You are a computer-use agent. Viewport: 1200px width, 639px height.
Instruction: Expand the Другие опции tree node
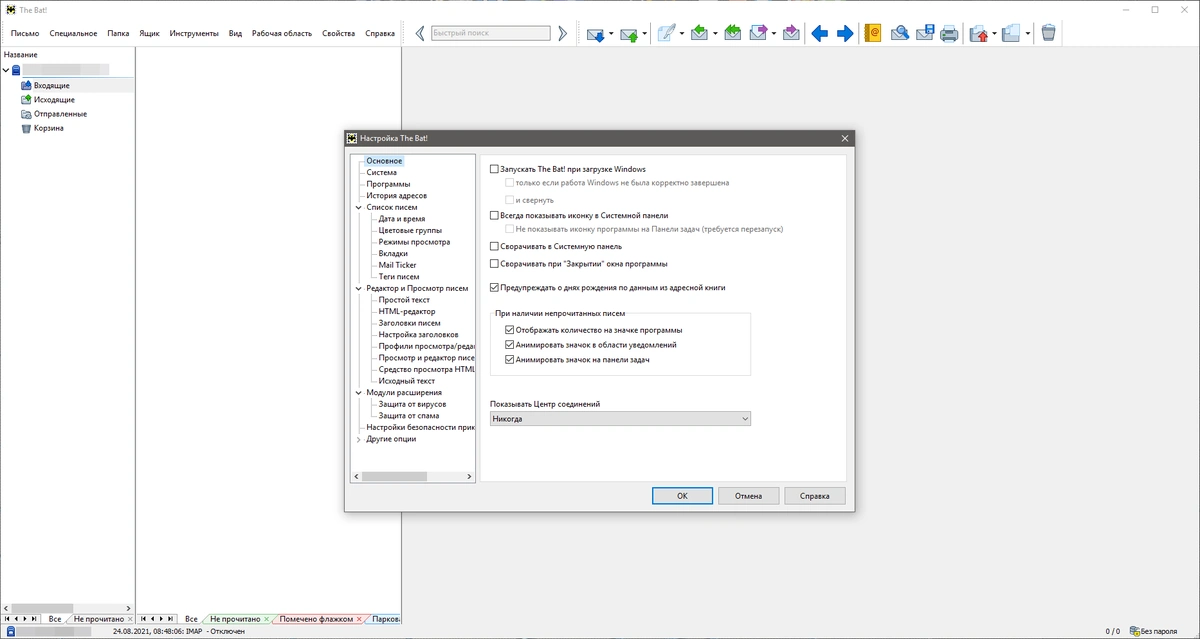coord(359,439)
